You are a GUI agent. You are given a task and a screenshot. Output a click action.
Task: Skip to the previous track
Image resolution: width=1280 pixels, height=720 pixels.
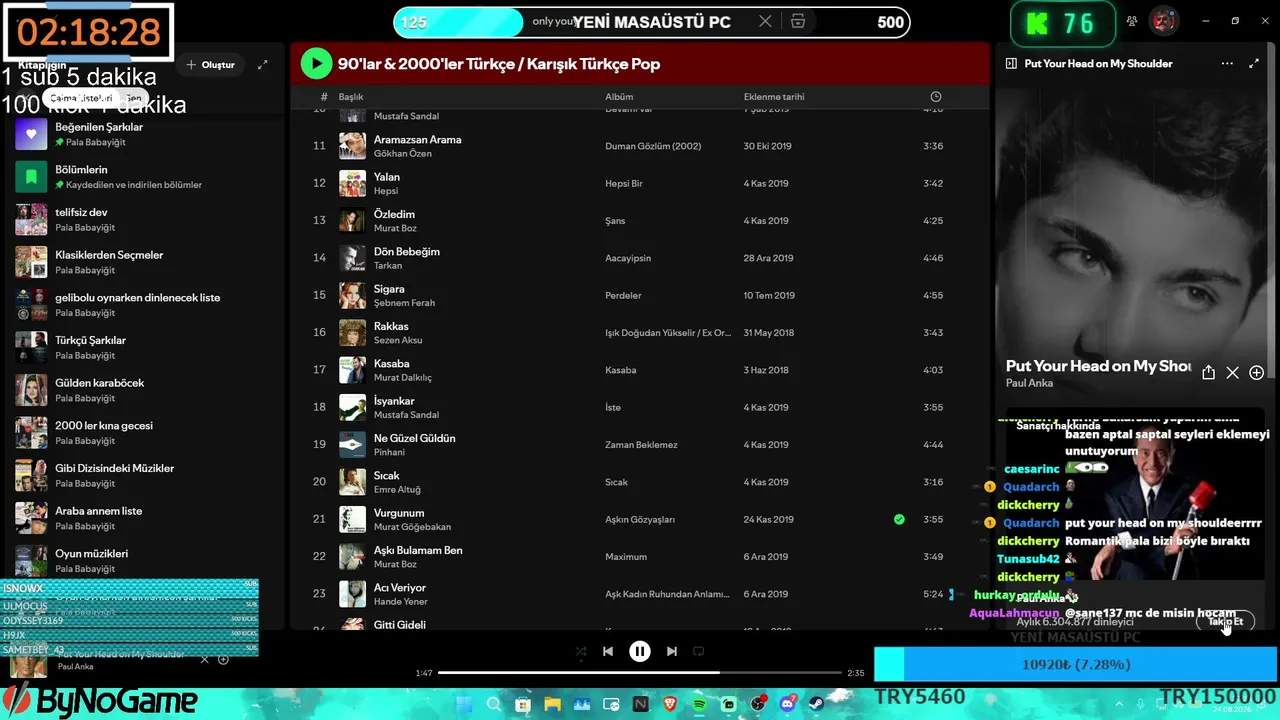tap(608, 651)
